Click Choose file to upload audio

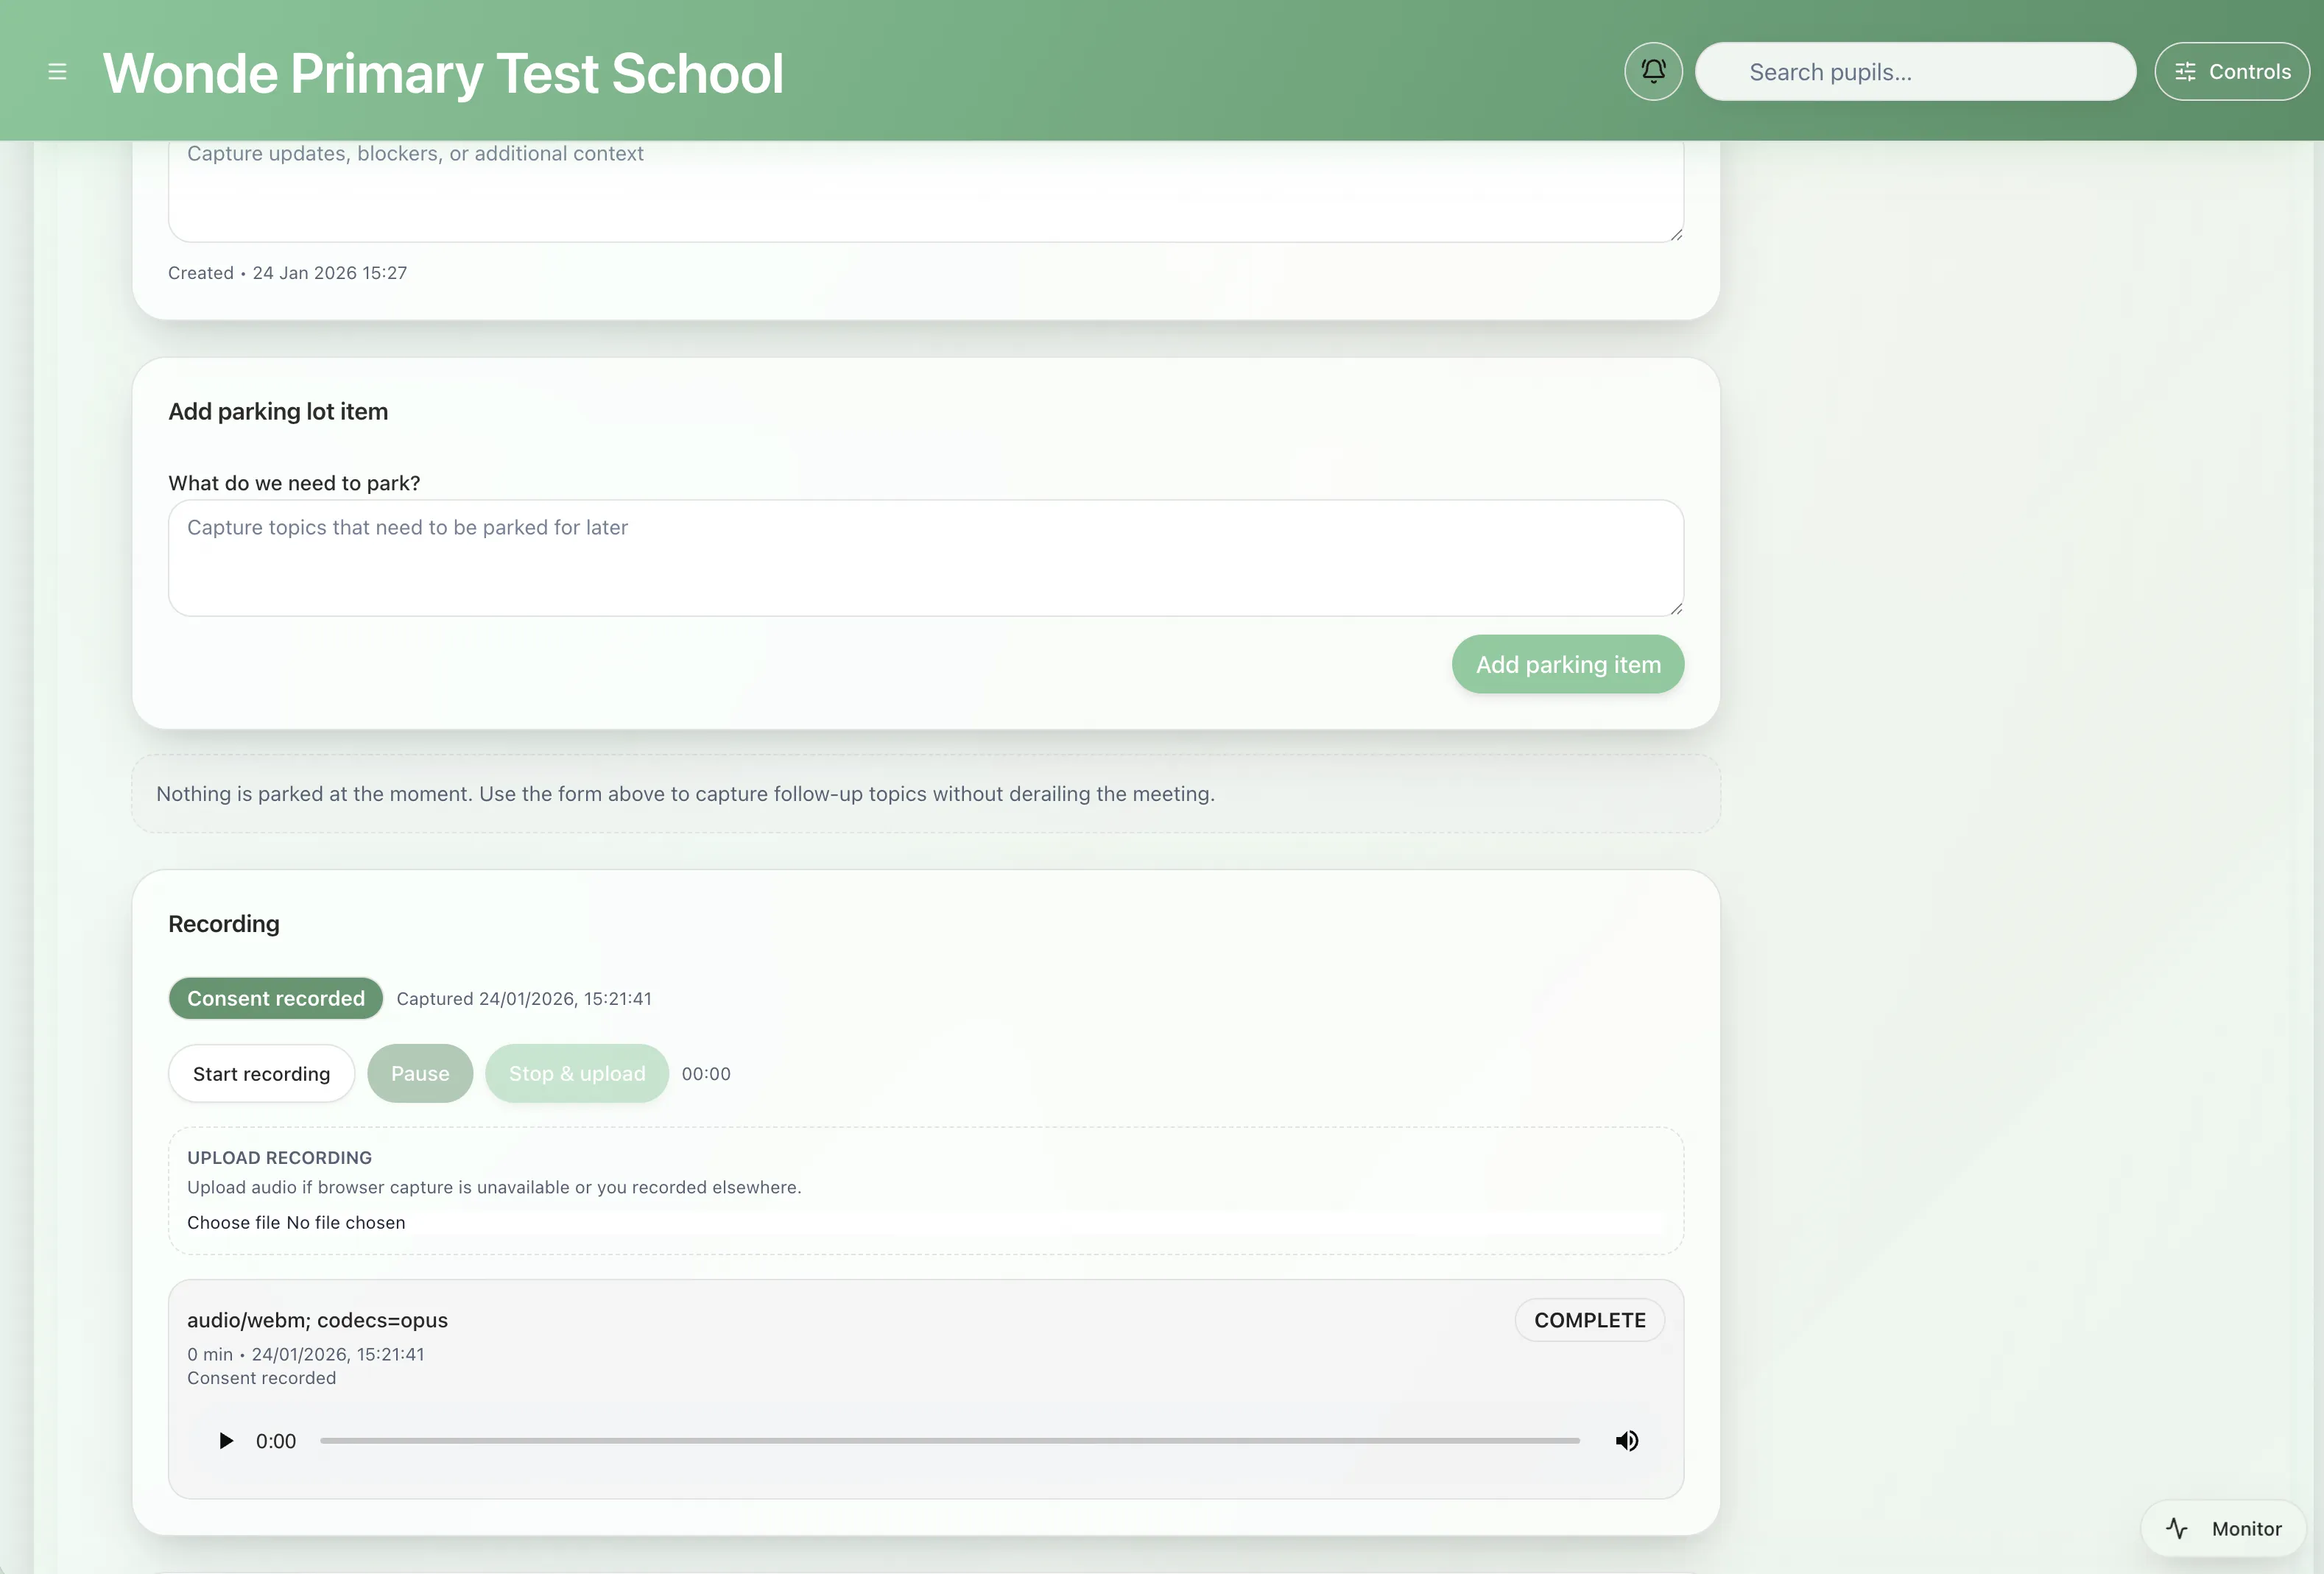click(233, 1222)
